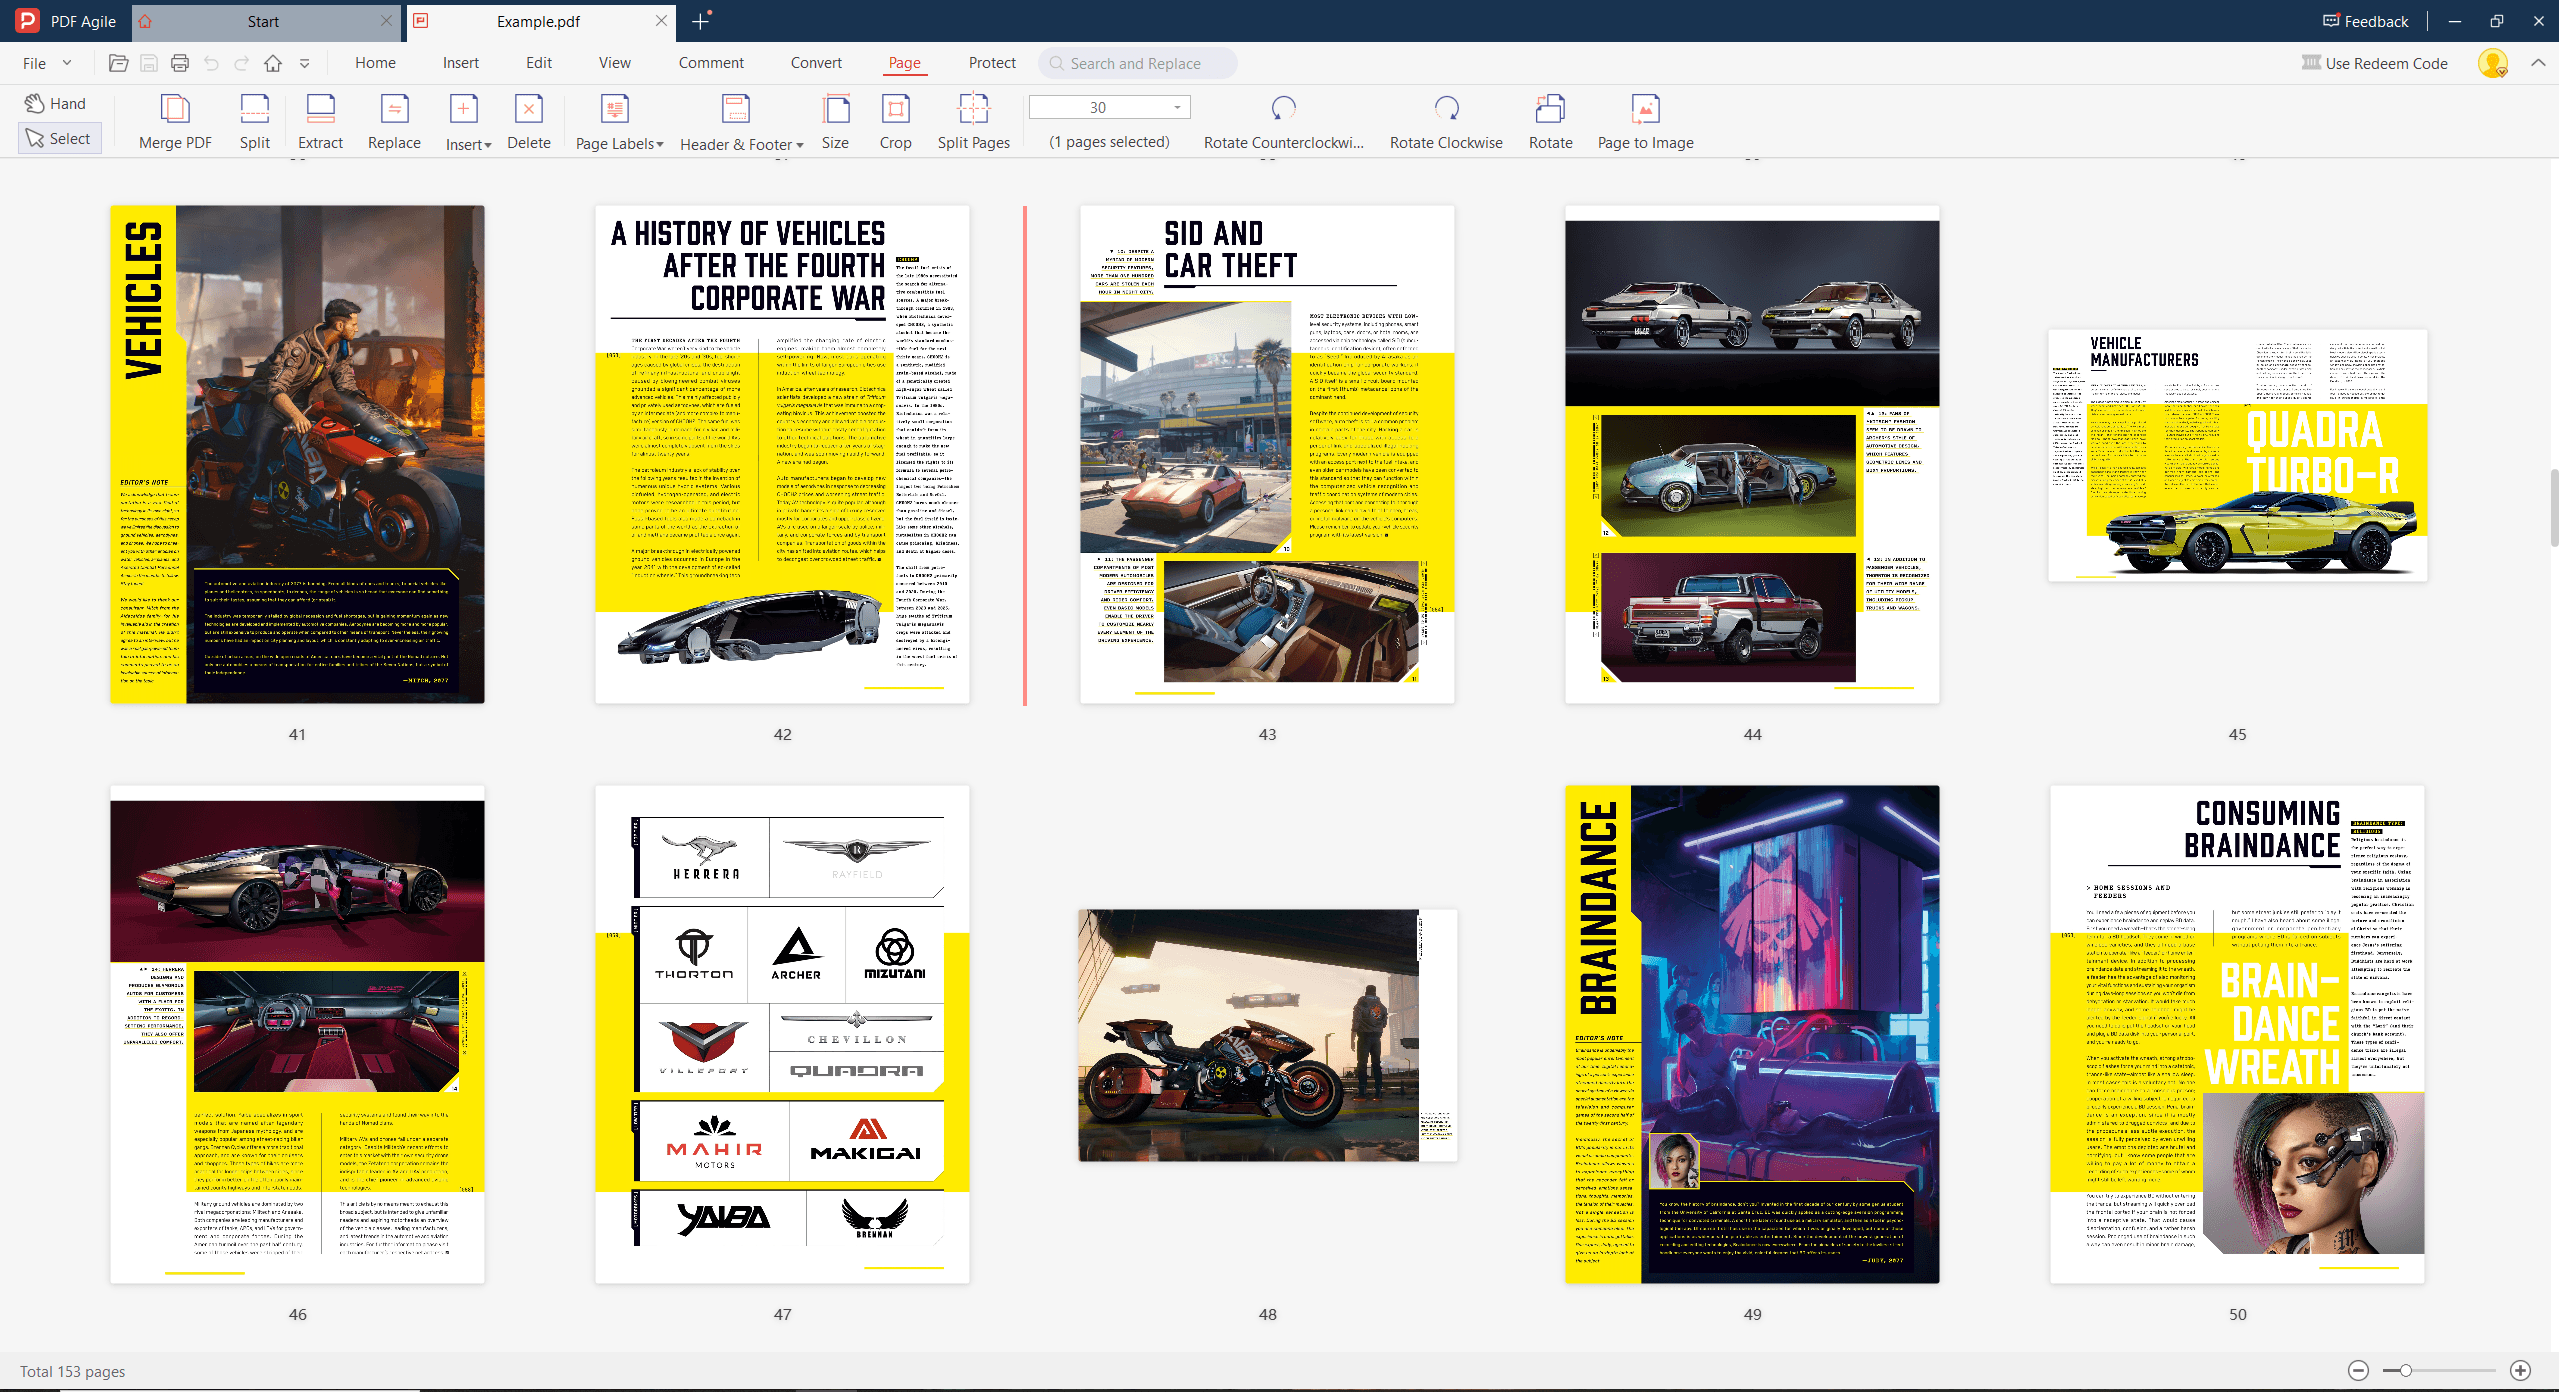Open the Insert ribbon tab
2559x1392 pixels.
461,63
